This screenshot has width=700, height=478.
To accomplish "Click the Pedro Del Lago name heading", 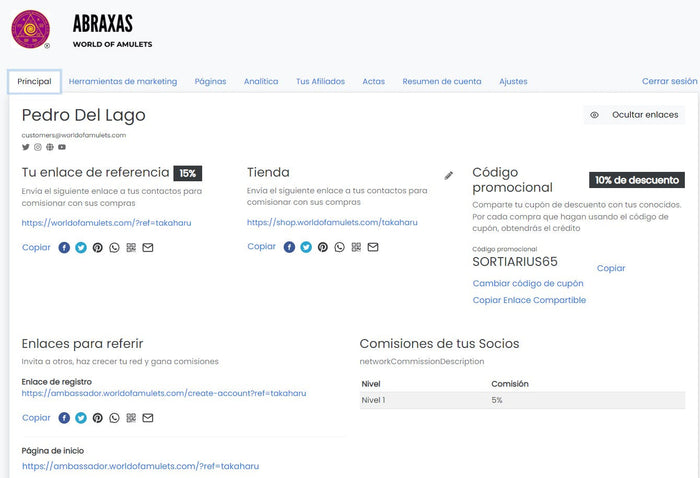I will point(83,115).
